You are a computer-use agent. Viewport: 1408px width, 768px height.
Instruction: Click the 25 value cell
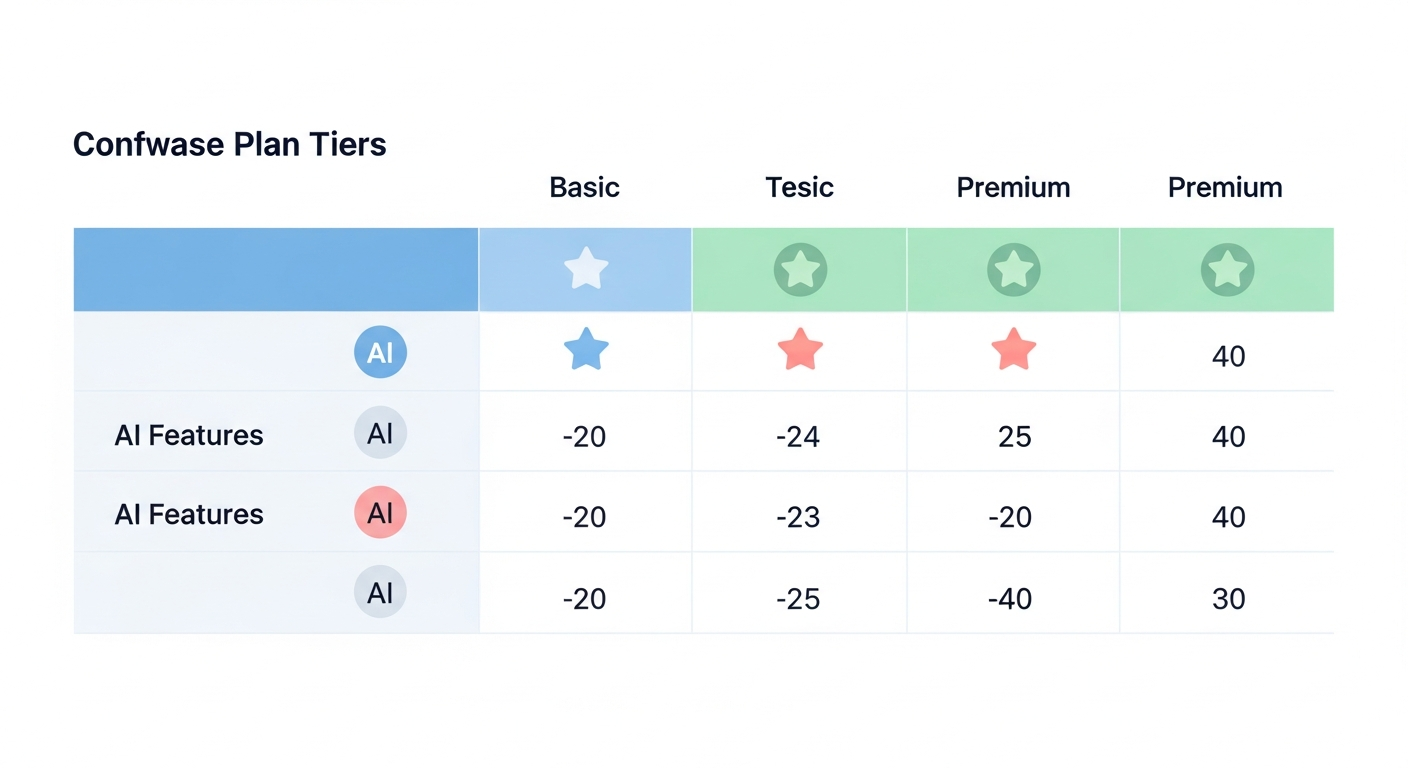coord(1014,437)
